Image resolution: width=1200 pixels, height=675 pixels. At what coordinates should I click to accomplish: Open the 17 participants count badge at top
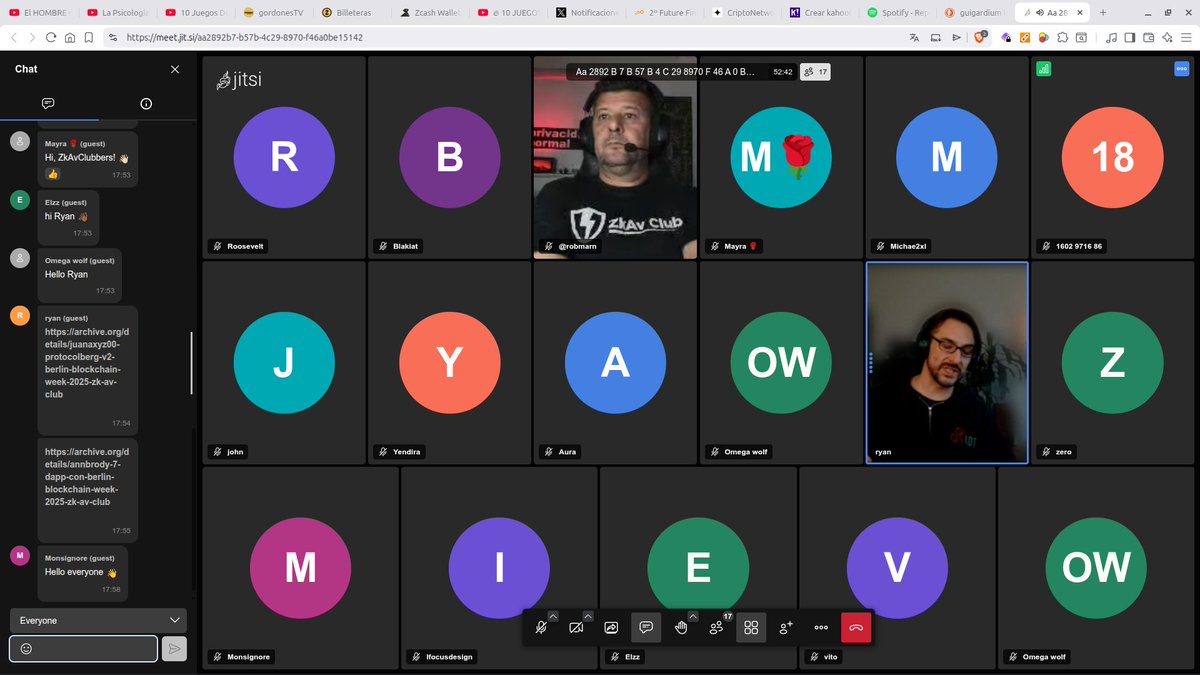[817, 72]
